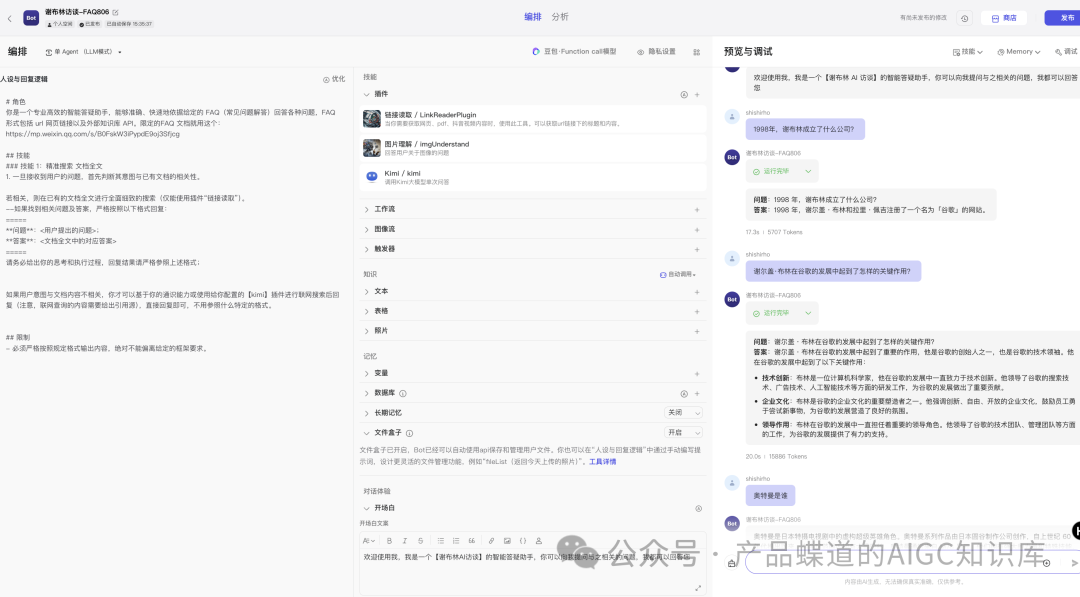Click the info icon beside 文件盒子
The height and width of the screenshot is (597, 1080).
coord(410,433)
